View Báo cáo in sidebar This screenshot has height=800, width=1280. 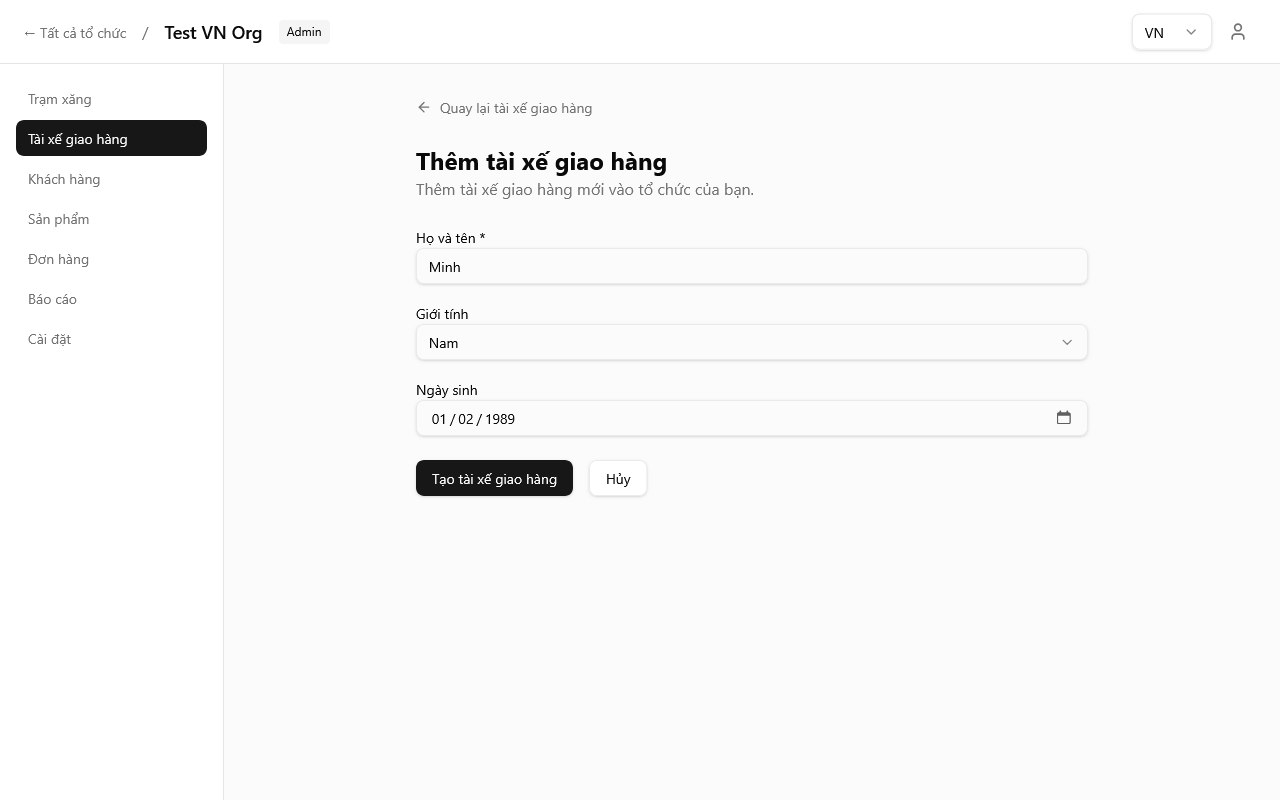[x=53, y=299]
